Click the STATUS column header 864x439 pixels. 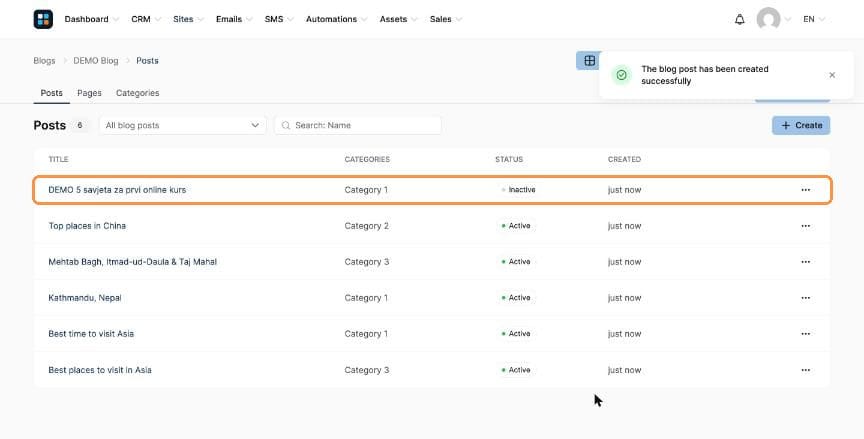[x=509, y=159]
